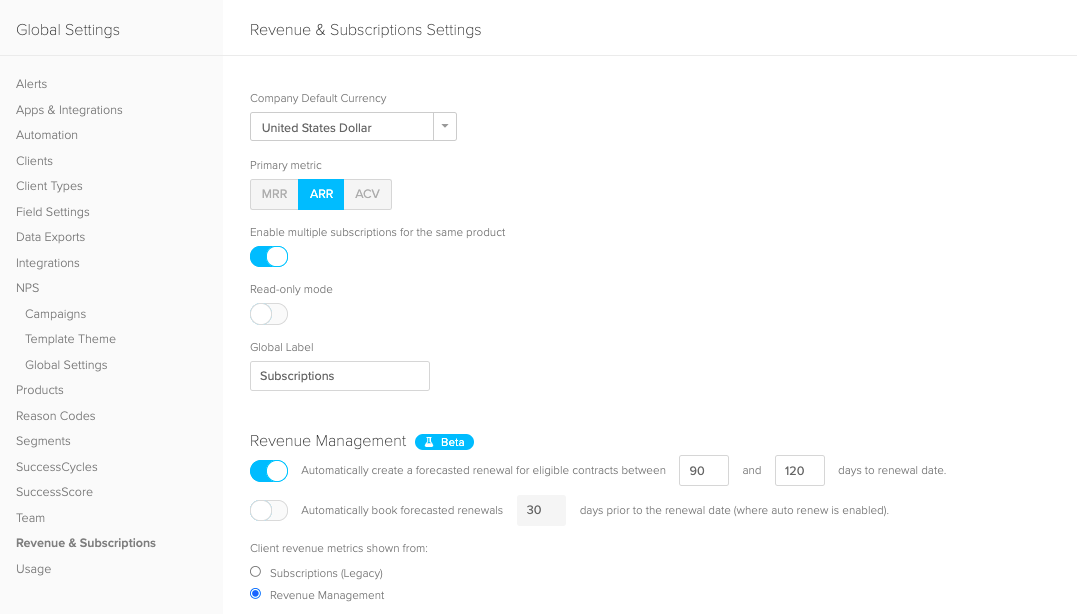The height and width of the screenshot is (614, 1077).
Task: Select Revenue & Subscriptions sidebar item
Action: click(86, 543)
